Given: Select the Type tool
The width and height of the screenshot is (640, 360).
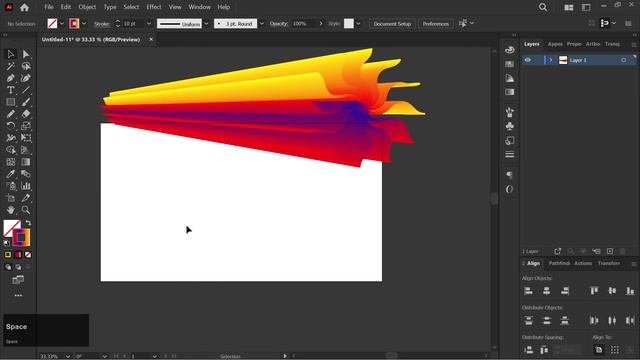Looking at the screenshot, I should coord(11,90).
